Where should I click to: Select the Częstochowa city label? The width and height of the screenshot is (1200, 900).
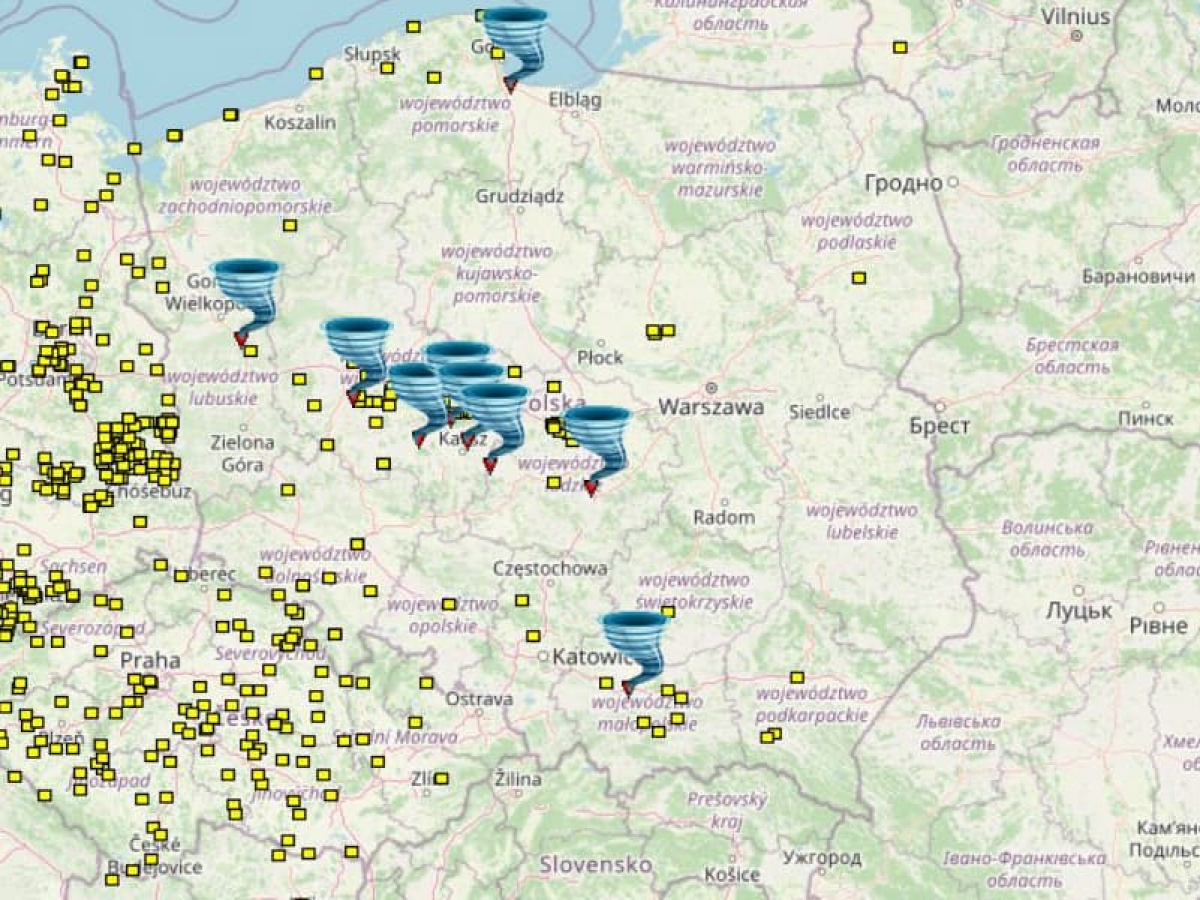[549, 568]
